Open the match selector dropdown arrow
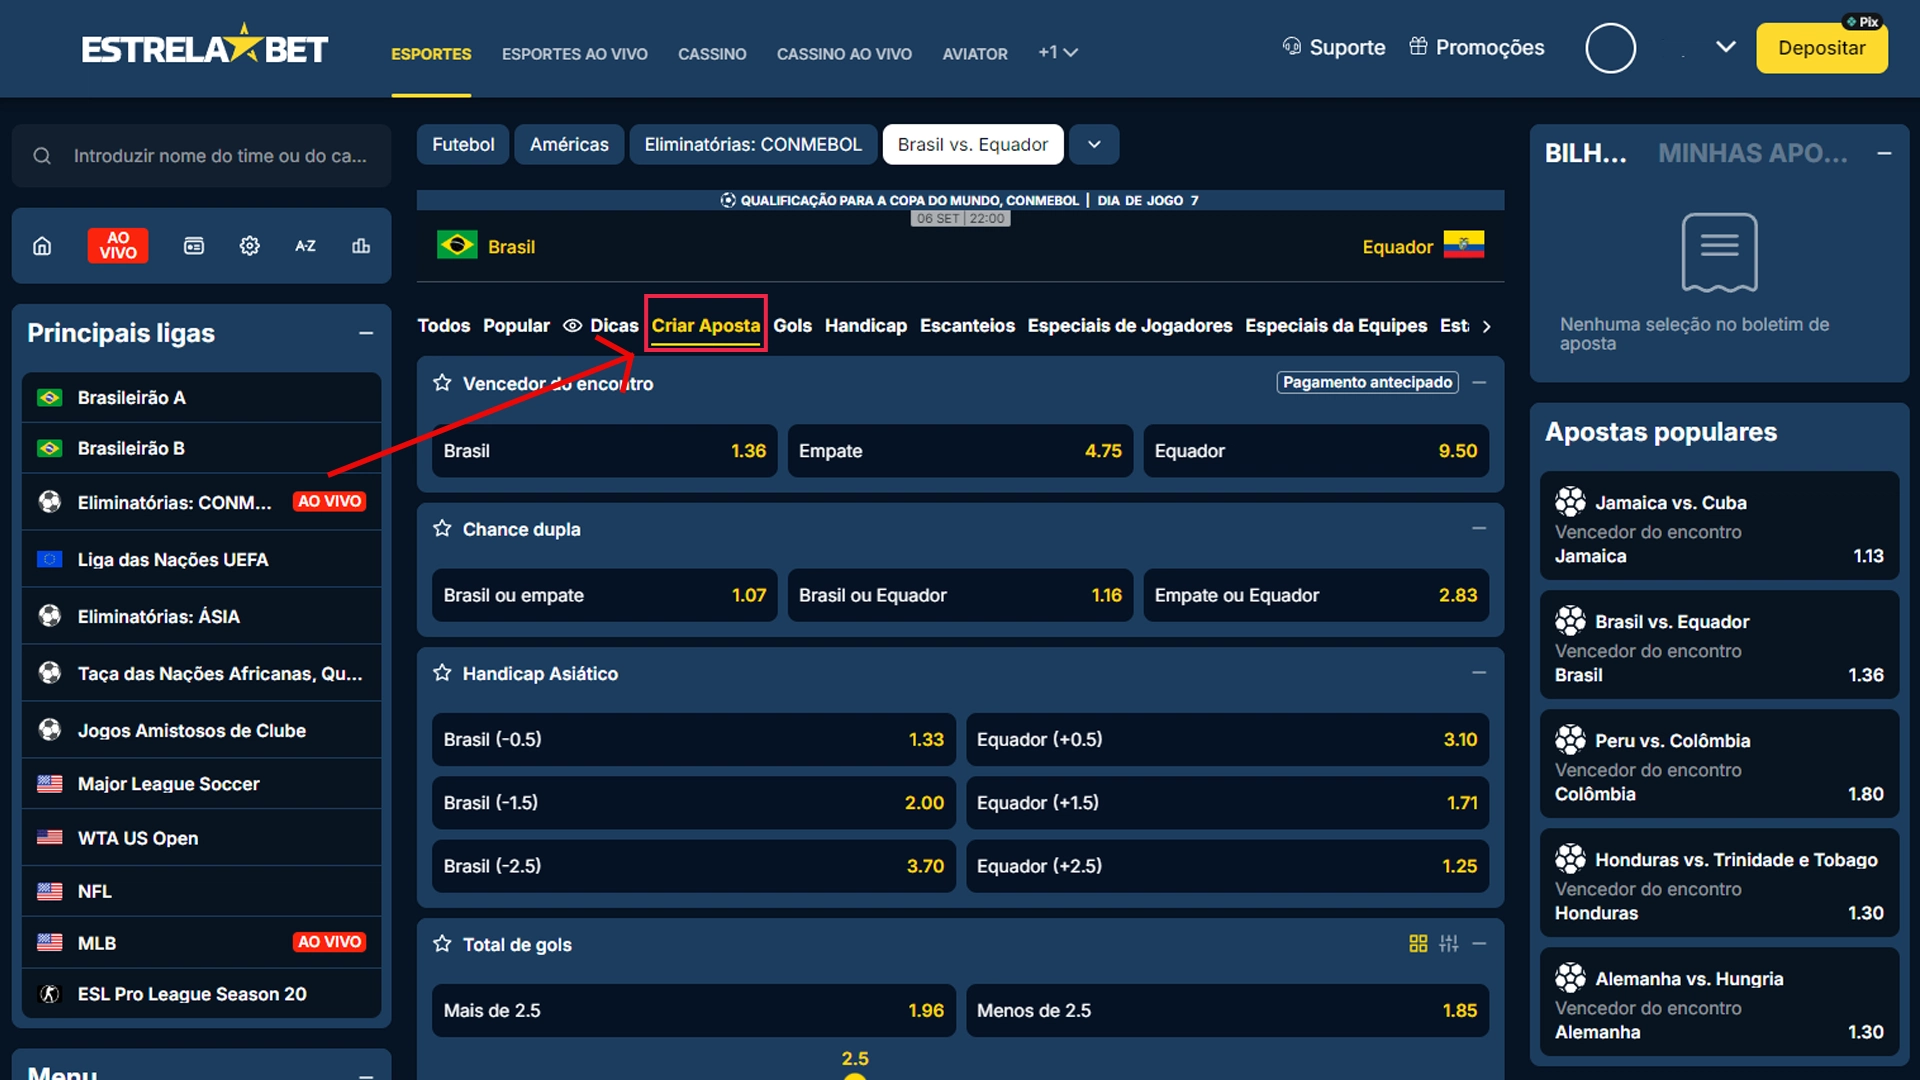 tap(1094, 145)
